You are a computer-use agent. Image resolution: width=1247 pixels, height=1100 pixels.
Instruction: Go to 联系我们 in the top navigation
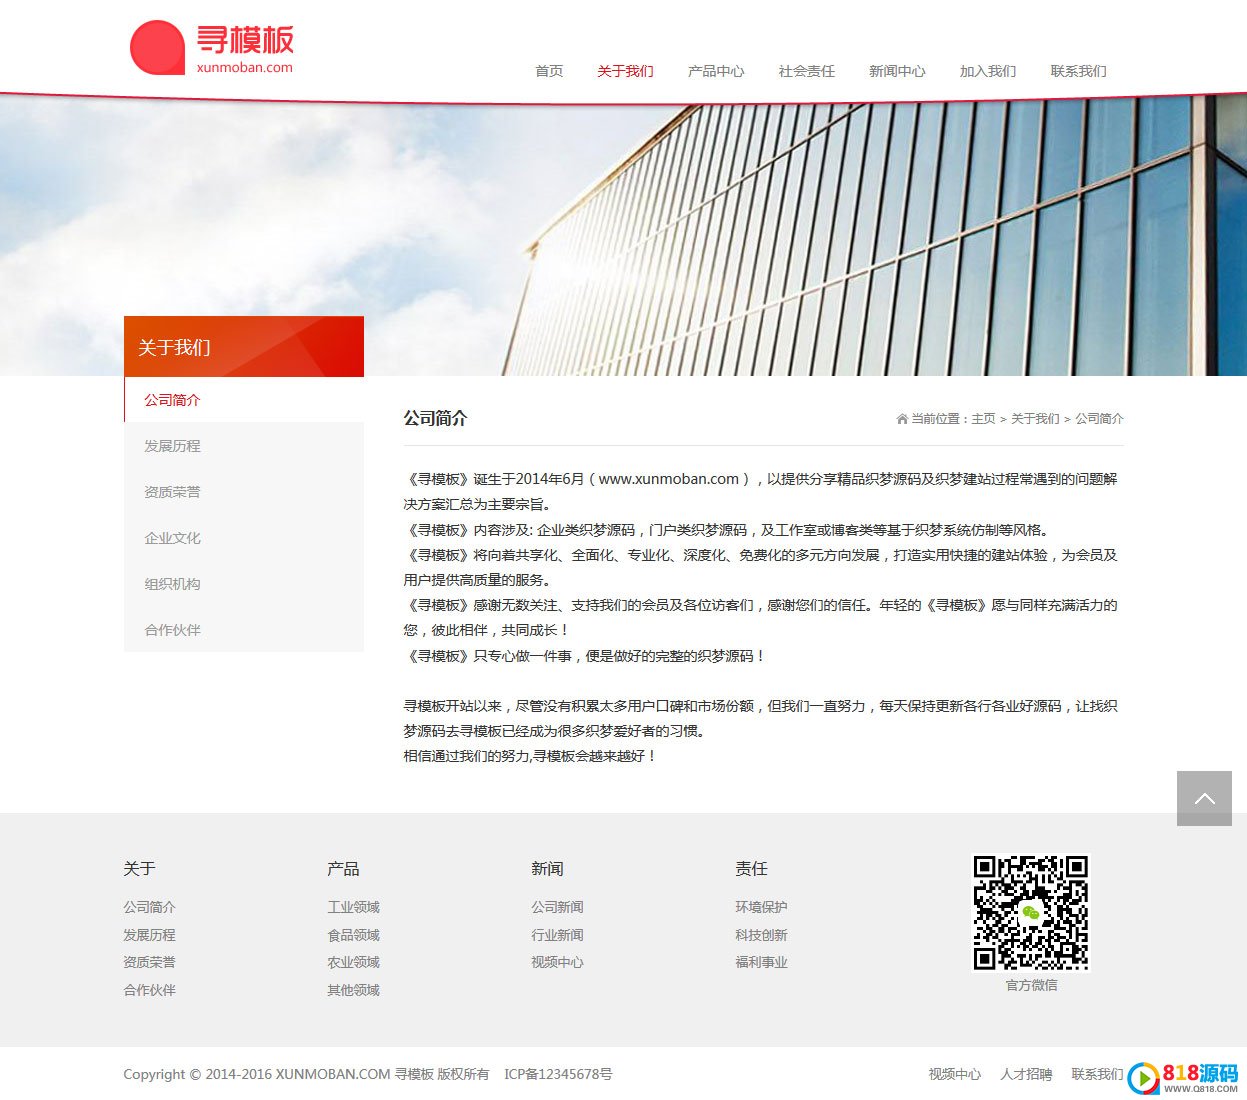click(1078, 71)
